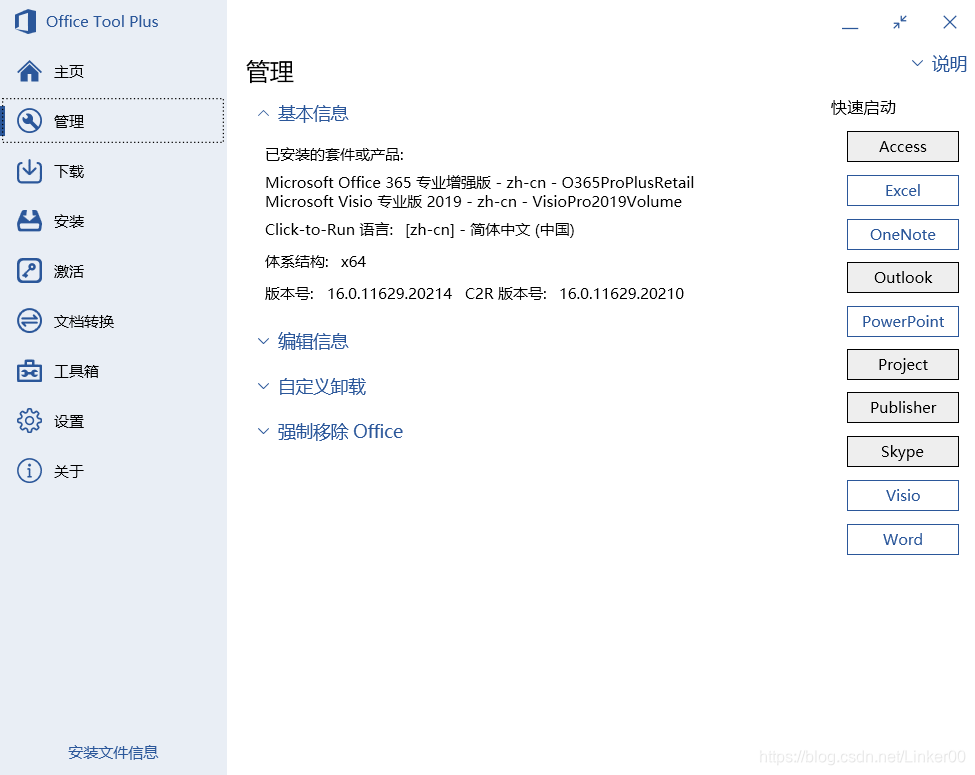Click the compact-mode shrink arrows icon
Image resolution: width=975 pixels, height=775 pixels.
(x=900, y=22)
